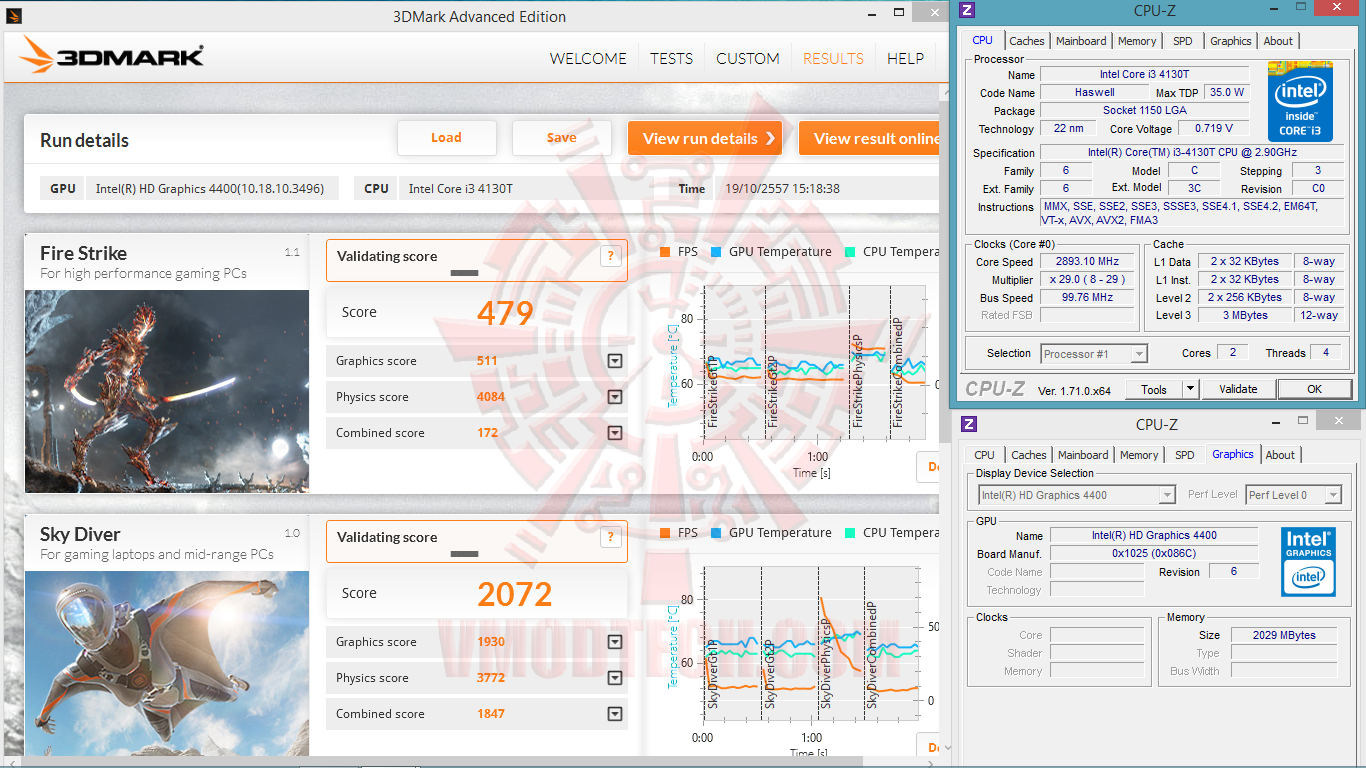Open Graphics tab in the Processor CPU-Z window
The height and width of the screenshot is (768, 1366).
1231,41
